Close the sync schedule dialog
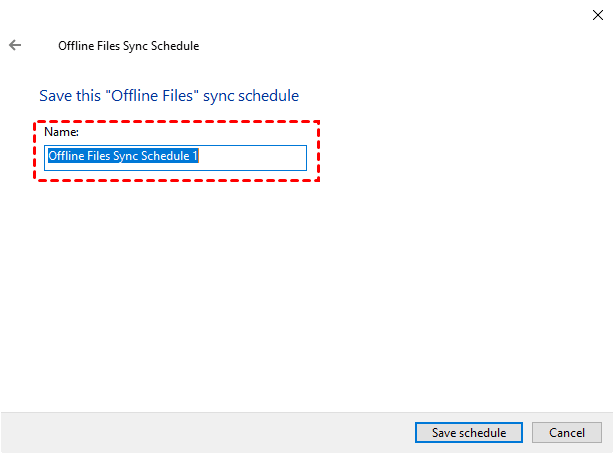The width and height of the screenshot is (614, 454). point(598,15)
